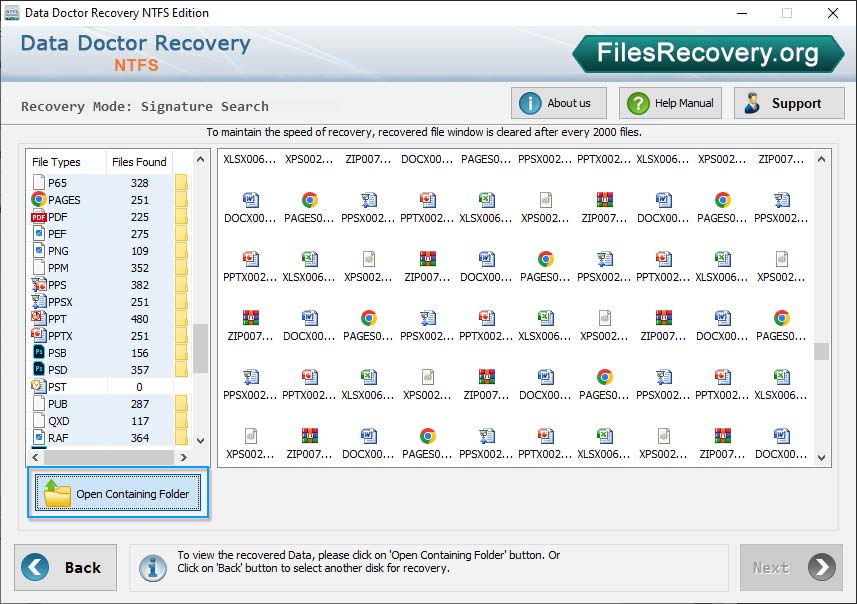857x604 pixels.
Task: Click the file types vertical scrollbar thumb
Action: click(201, 348)
